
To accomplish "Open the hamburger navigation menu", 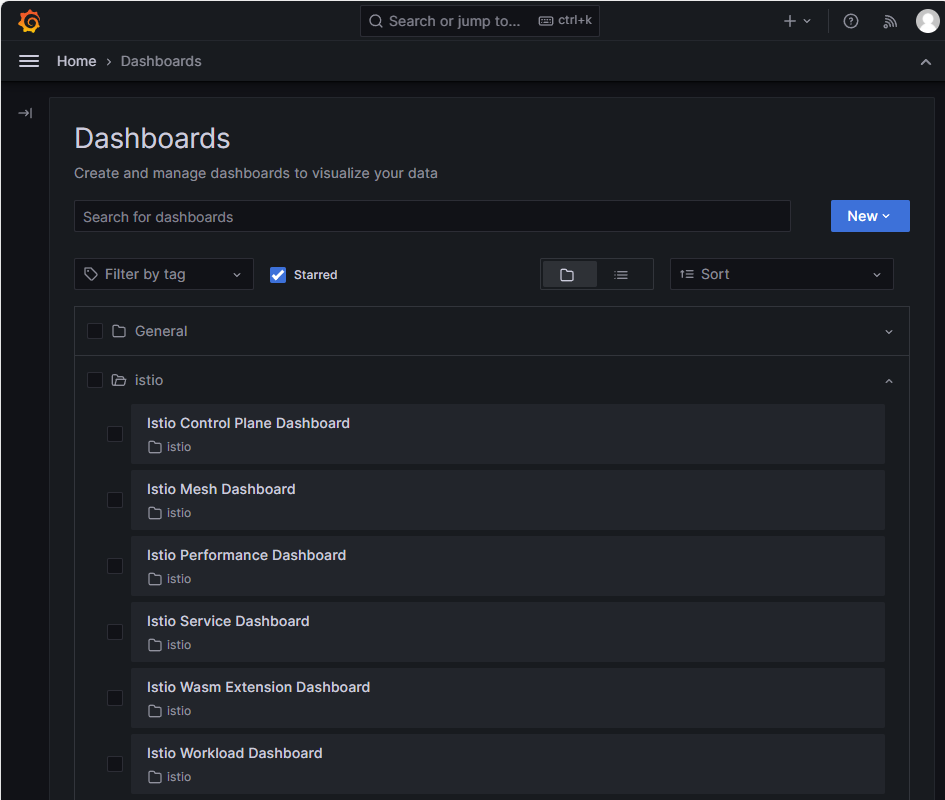I will point(29,61).
